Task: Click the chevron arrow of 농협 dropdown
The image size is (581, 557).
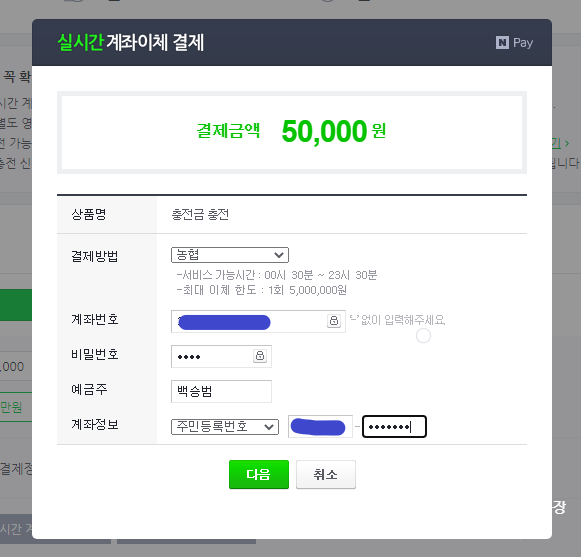Action: pyautogui.click(x=279, y=255)
